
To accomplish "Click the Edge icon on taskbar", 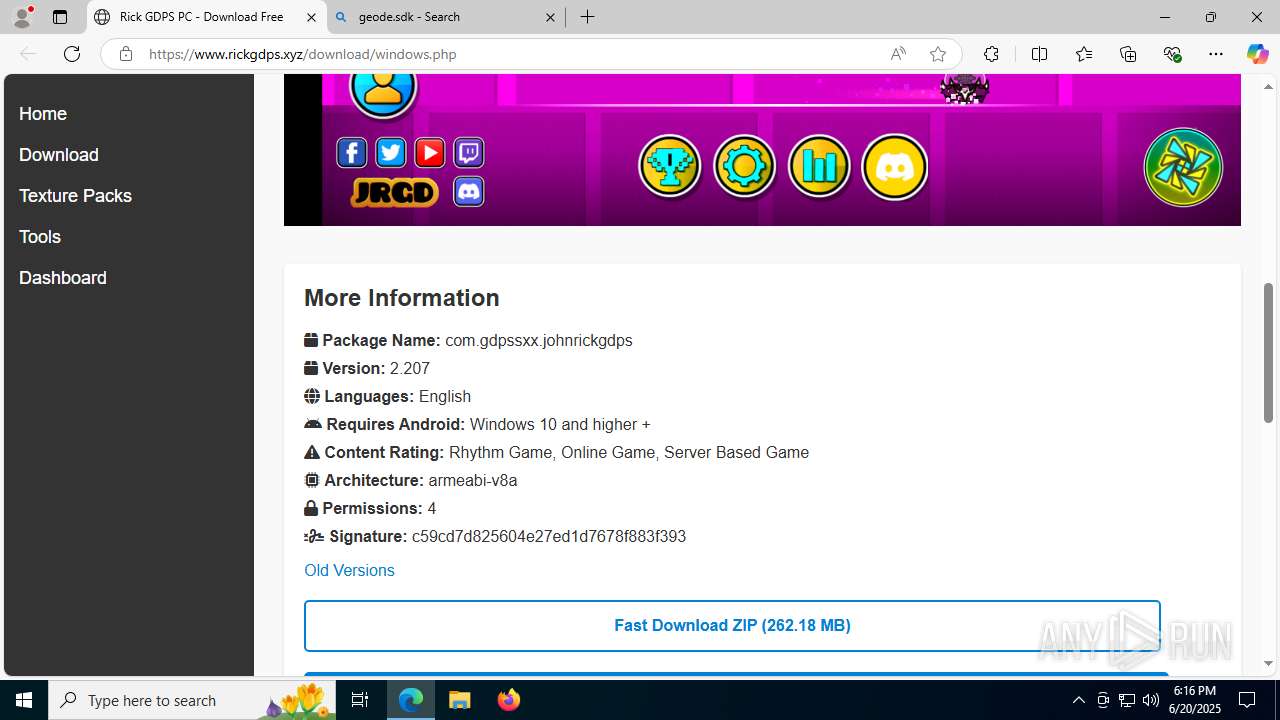I will (x=411, y=700).
